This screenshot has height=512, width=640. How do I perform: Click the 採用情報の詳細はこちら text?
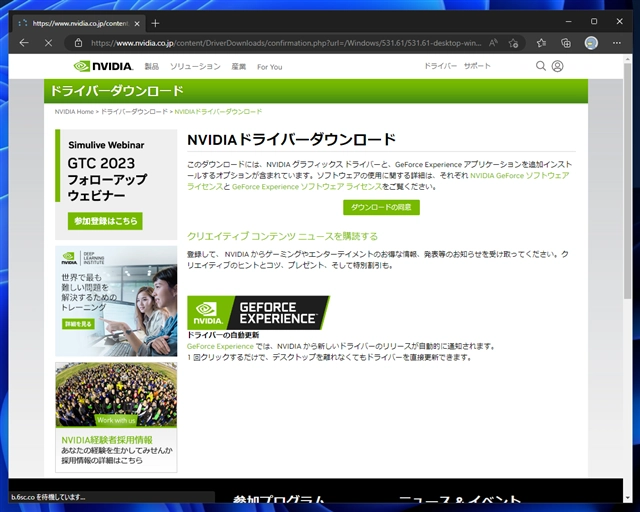[x=102, y=460]
